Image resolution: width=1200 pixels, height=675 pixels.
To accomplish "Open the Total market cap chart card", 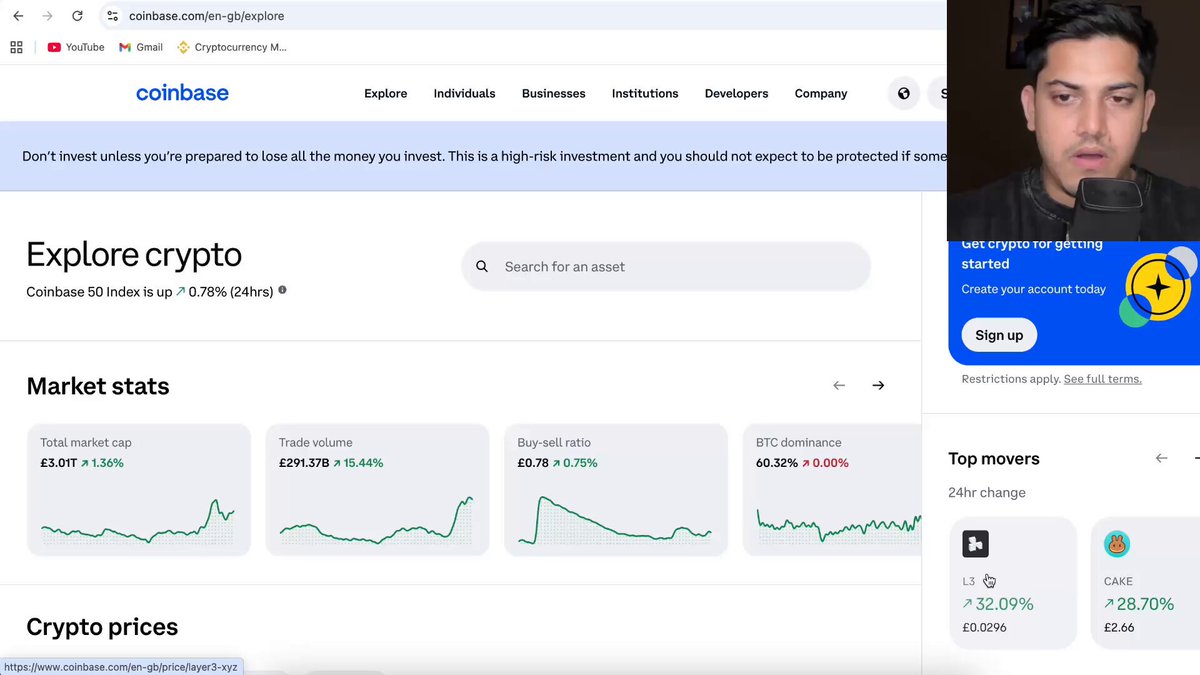I will pyautogui.click(x=139, y=490).
